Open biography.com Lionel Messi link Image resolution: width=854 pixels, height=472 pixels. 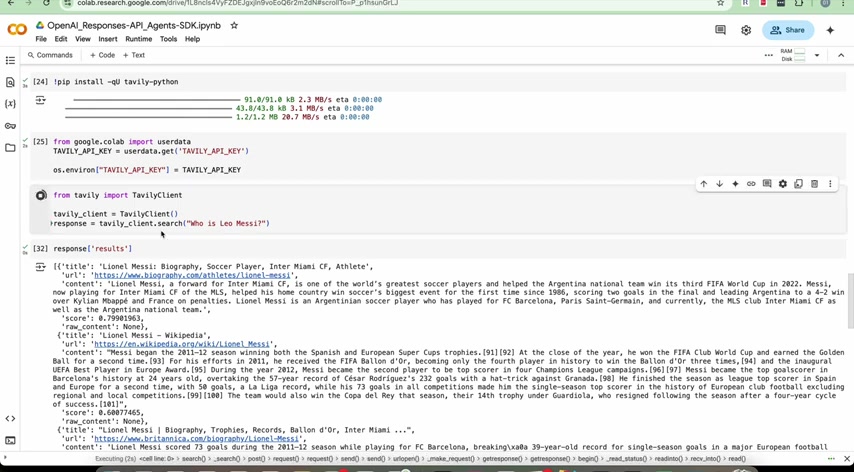(194, 275)
